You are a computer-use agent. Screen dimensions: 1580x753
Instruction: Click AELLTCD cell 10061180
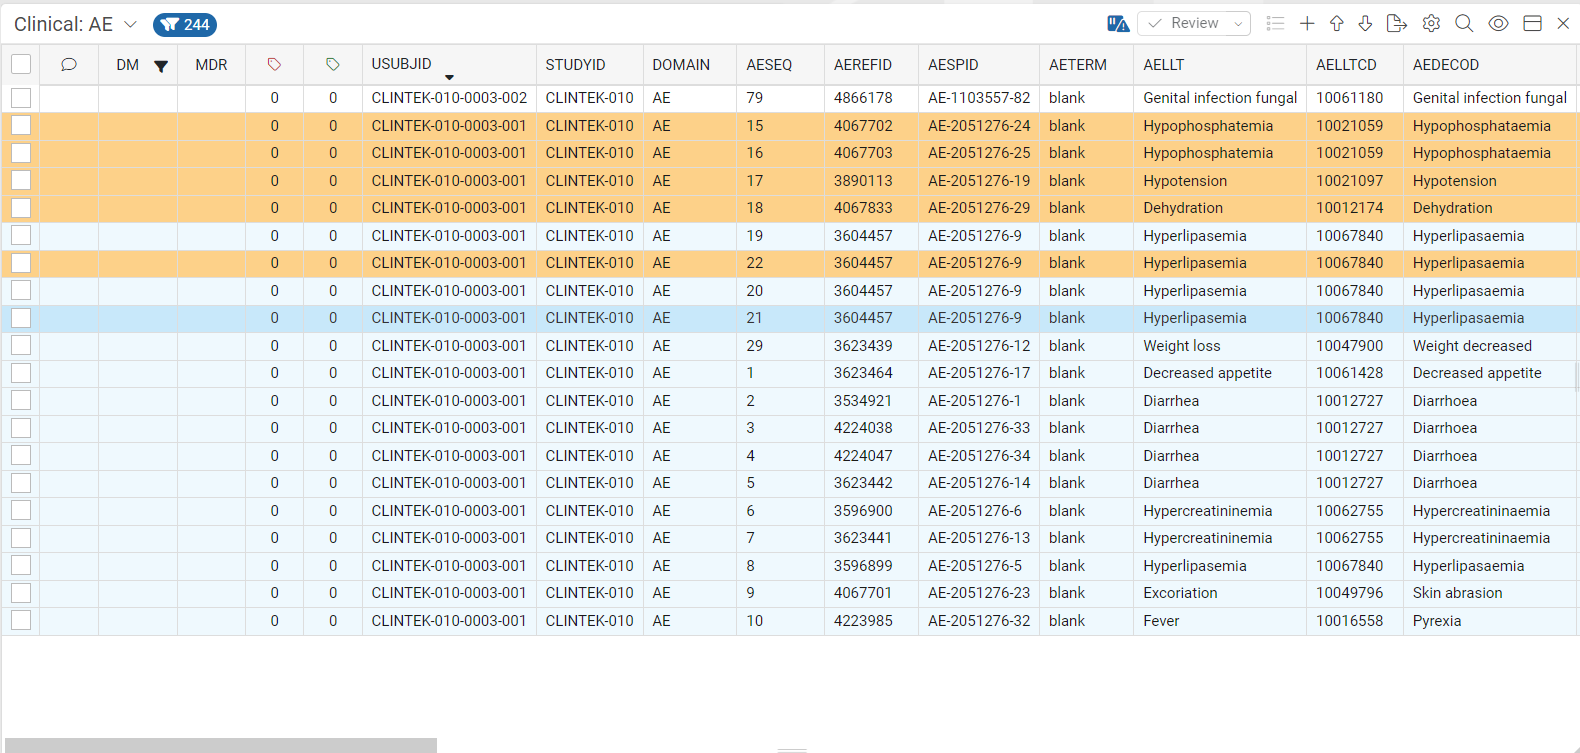pos(1354,98)
